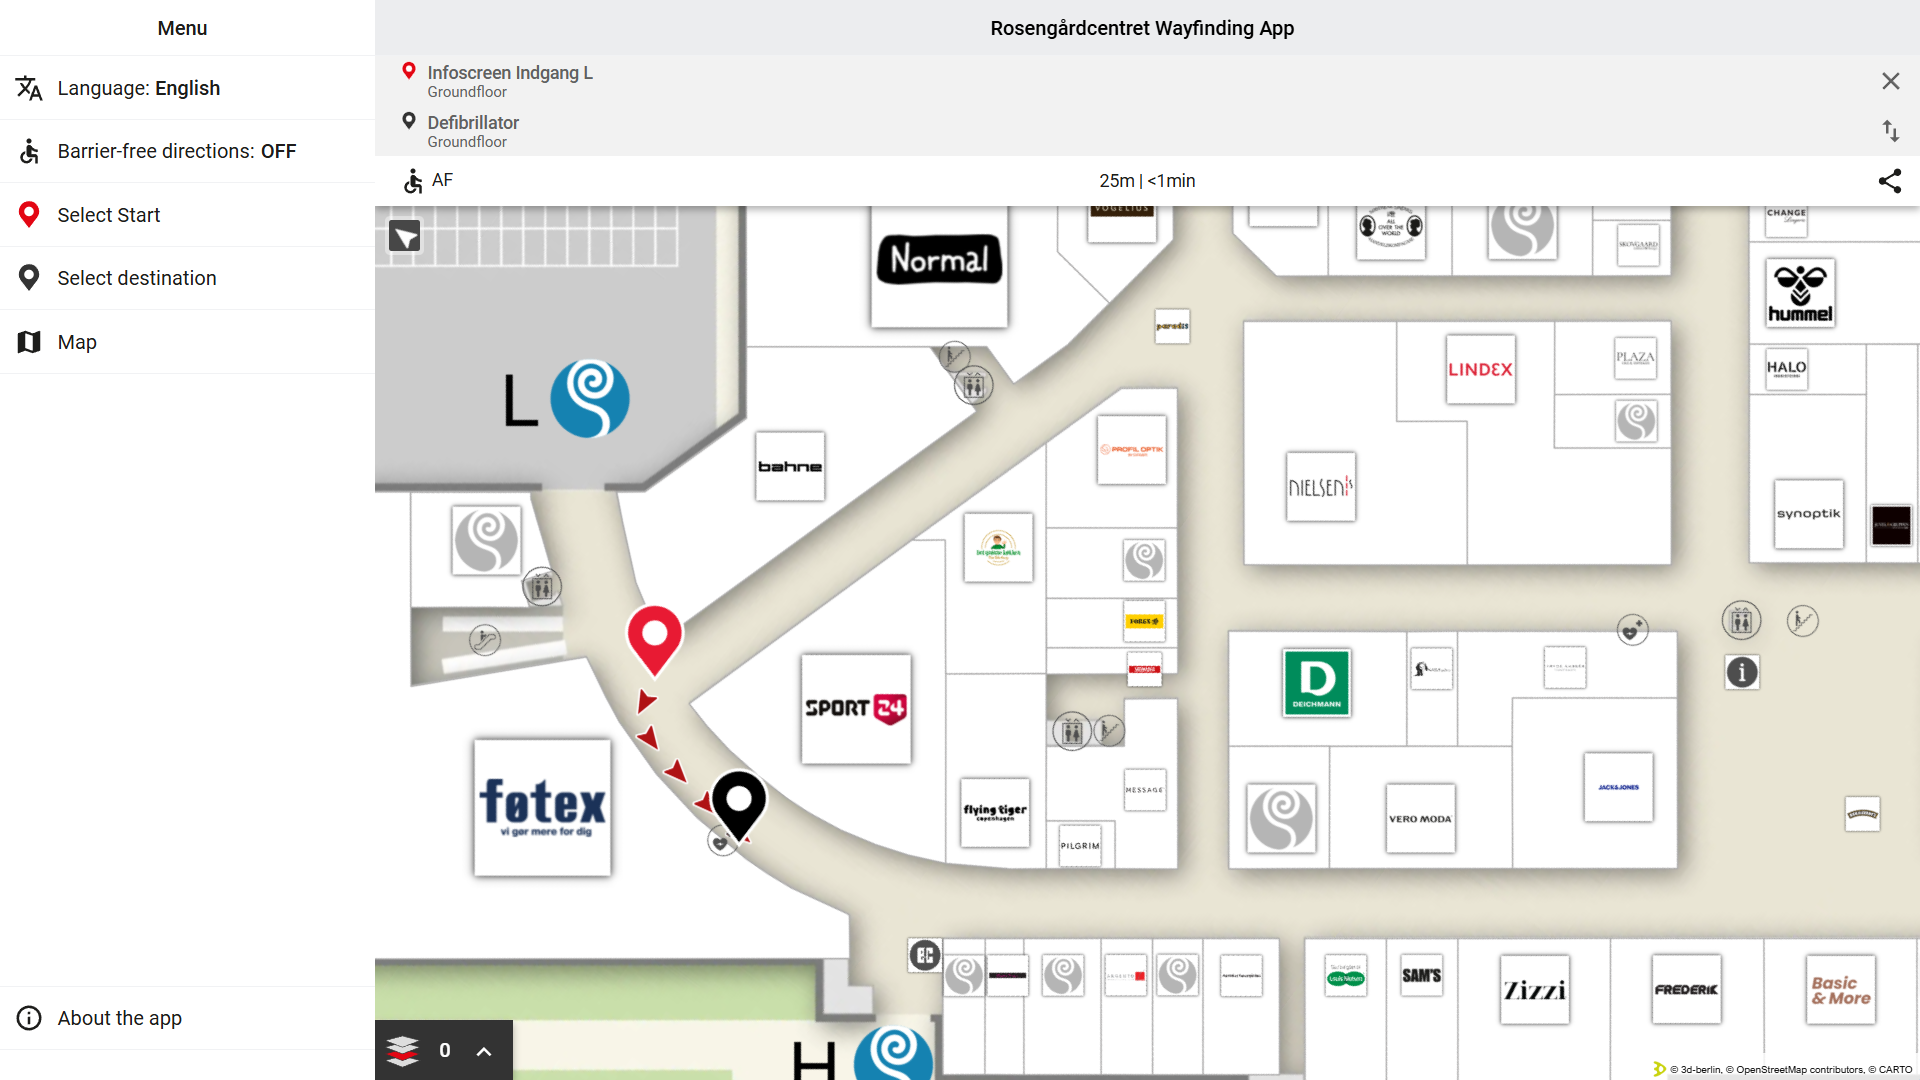
Task: Select the entrance L logo marker
Action: pyautogui.click(x=590, y=399)
